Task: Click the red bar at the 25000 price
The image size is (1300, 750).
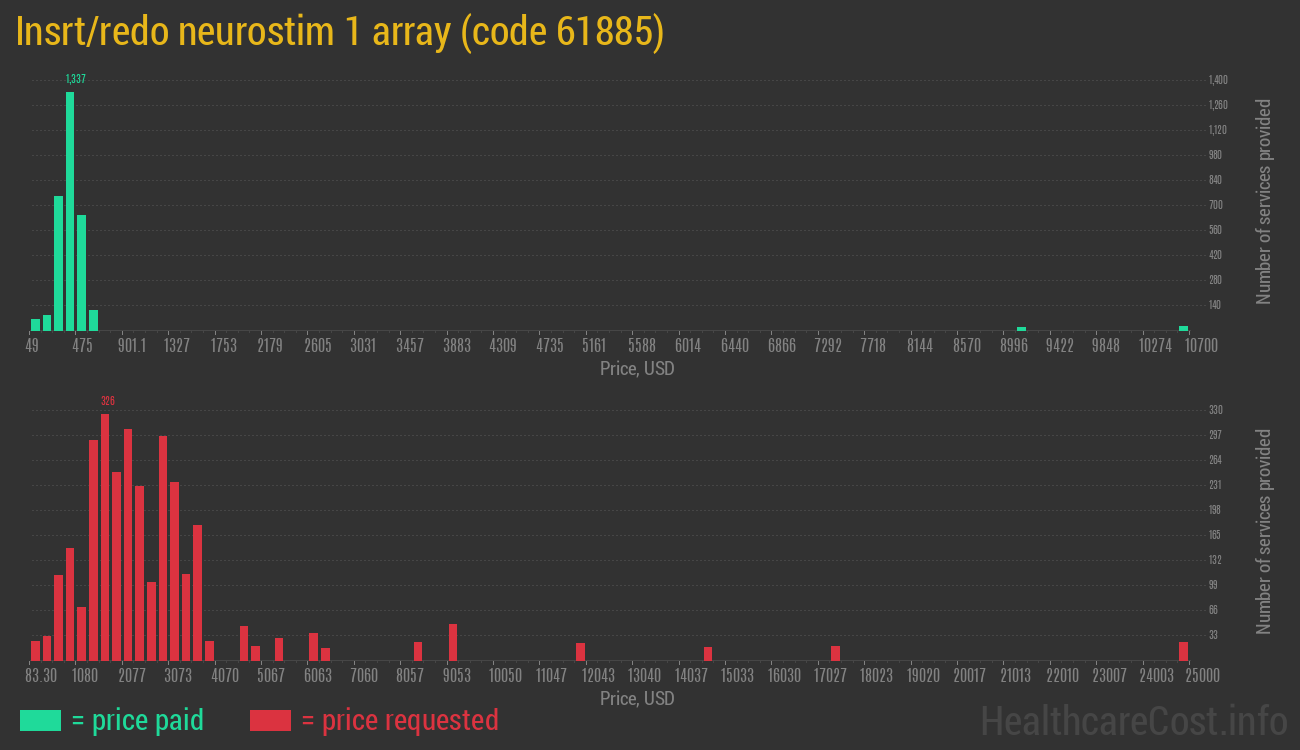Action: tap(1183, 651)
